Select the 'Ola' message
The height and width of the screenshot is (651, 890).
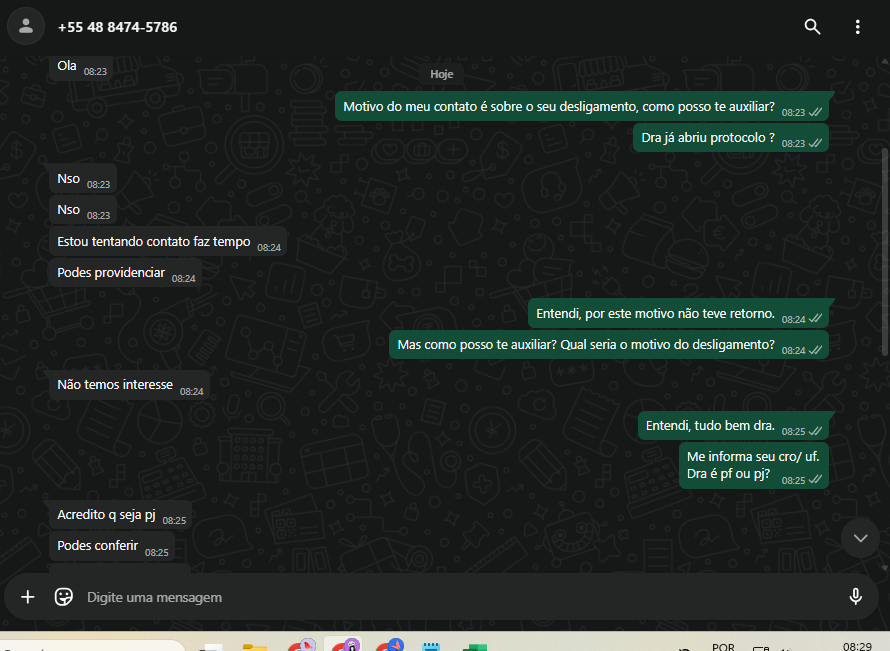pos(81,67)
